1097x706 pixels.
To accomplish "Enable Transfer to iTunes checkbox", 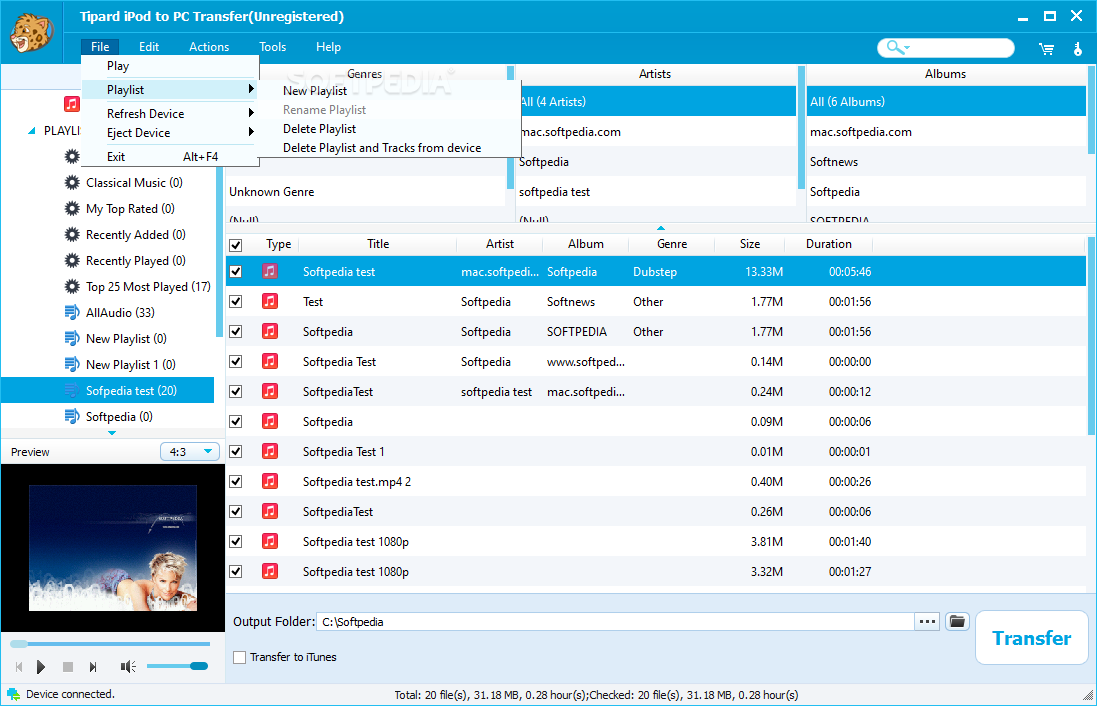I will coord(240,657).
